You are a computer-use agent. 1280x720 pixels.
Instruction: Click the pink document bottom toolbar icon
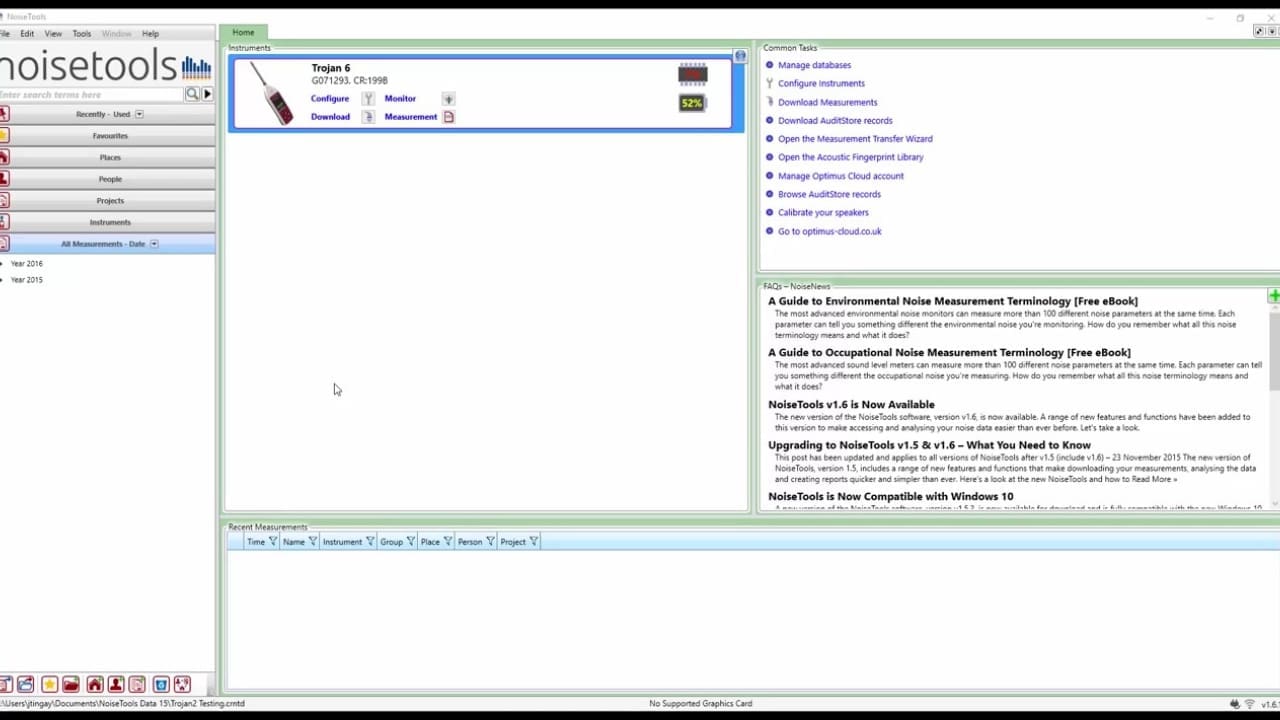click(x=137, y=685)
